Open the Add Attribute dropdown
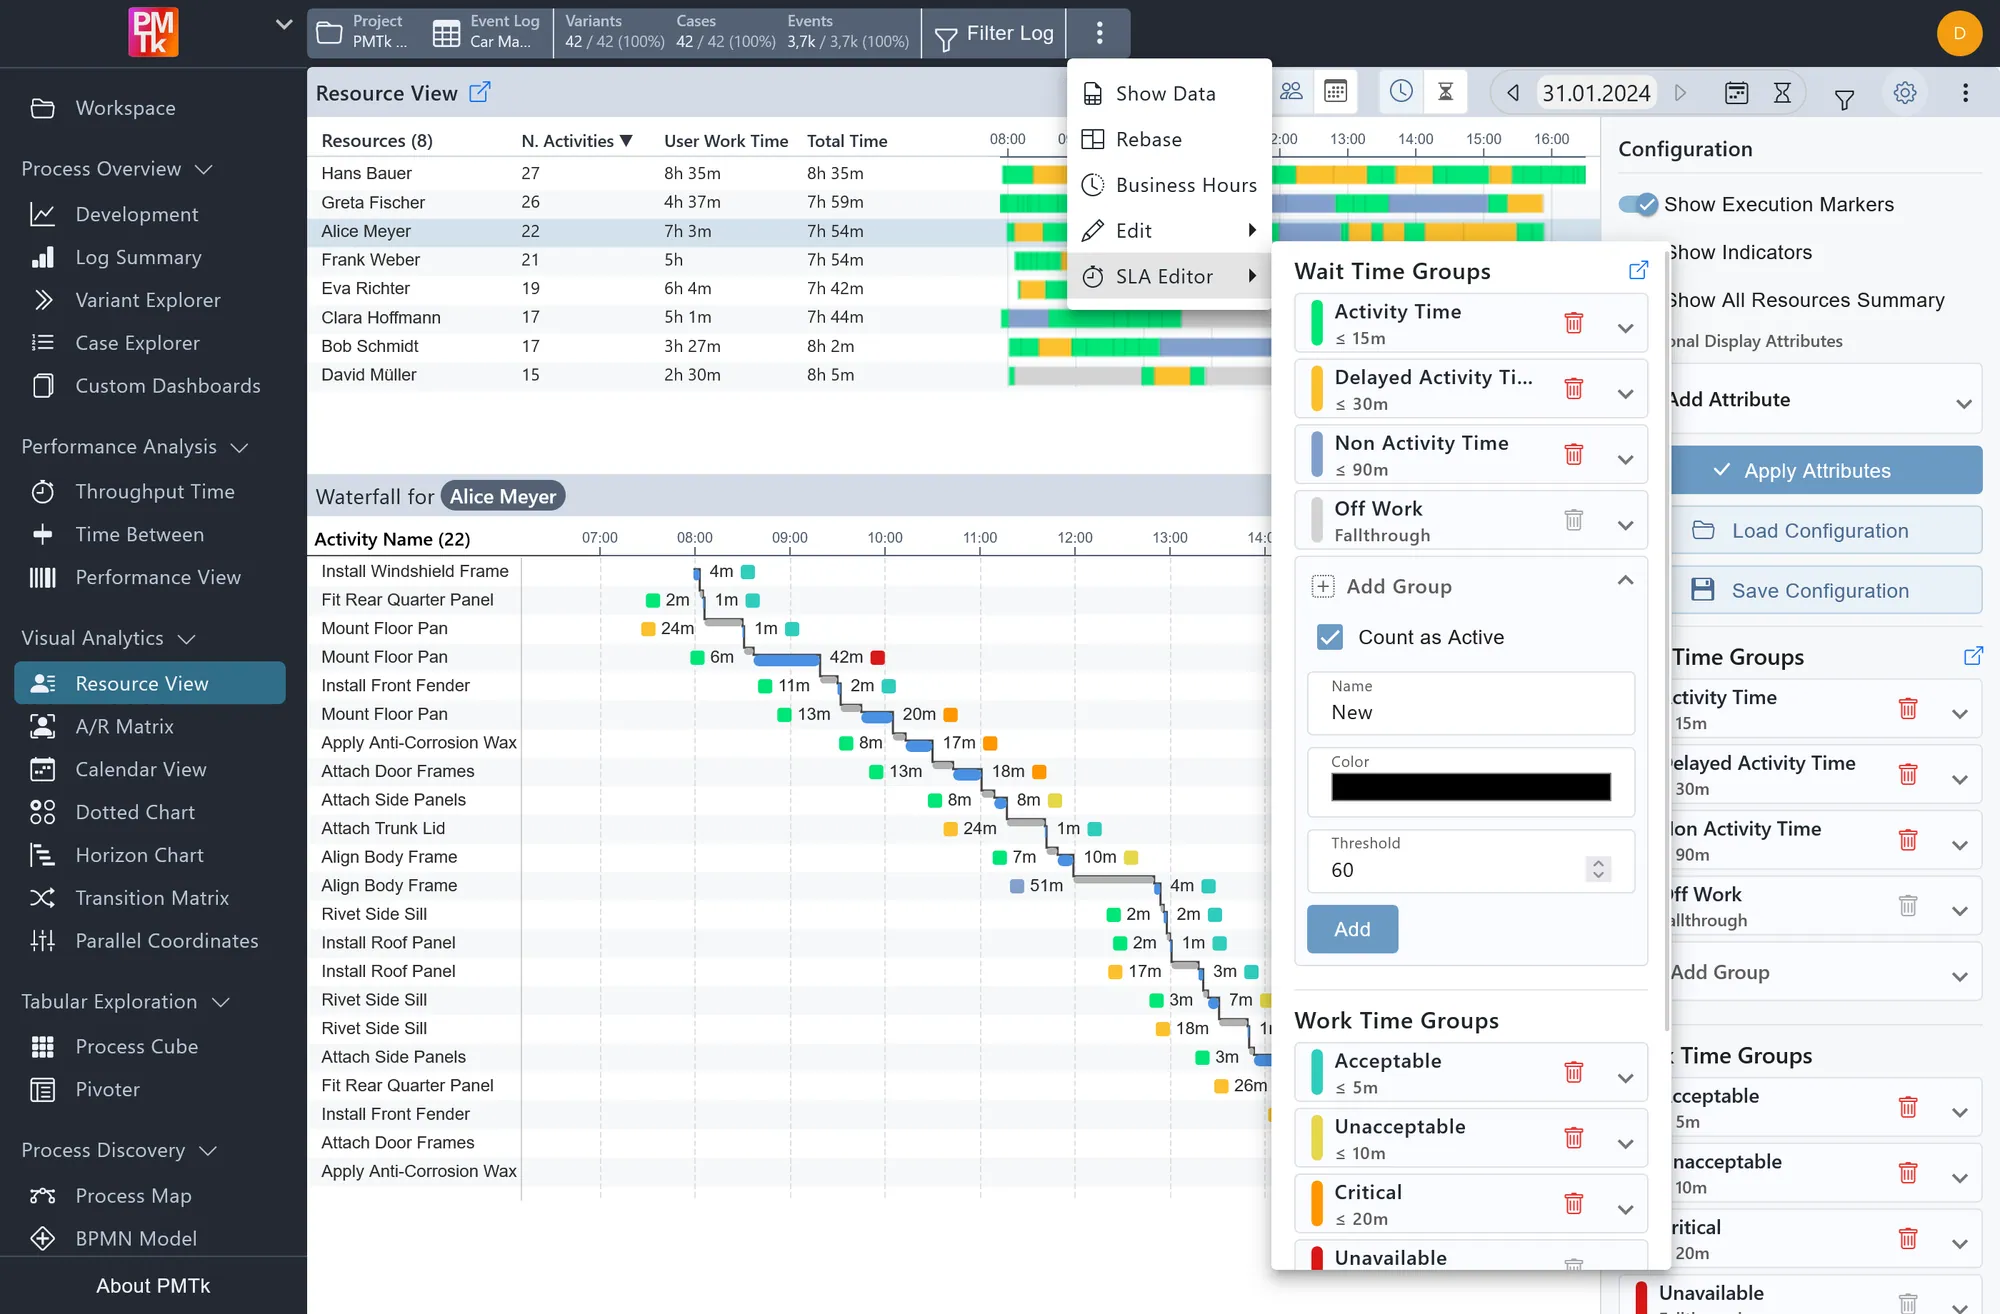Viewport: 2000px width, 1314px height. coord(1826,400)
